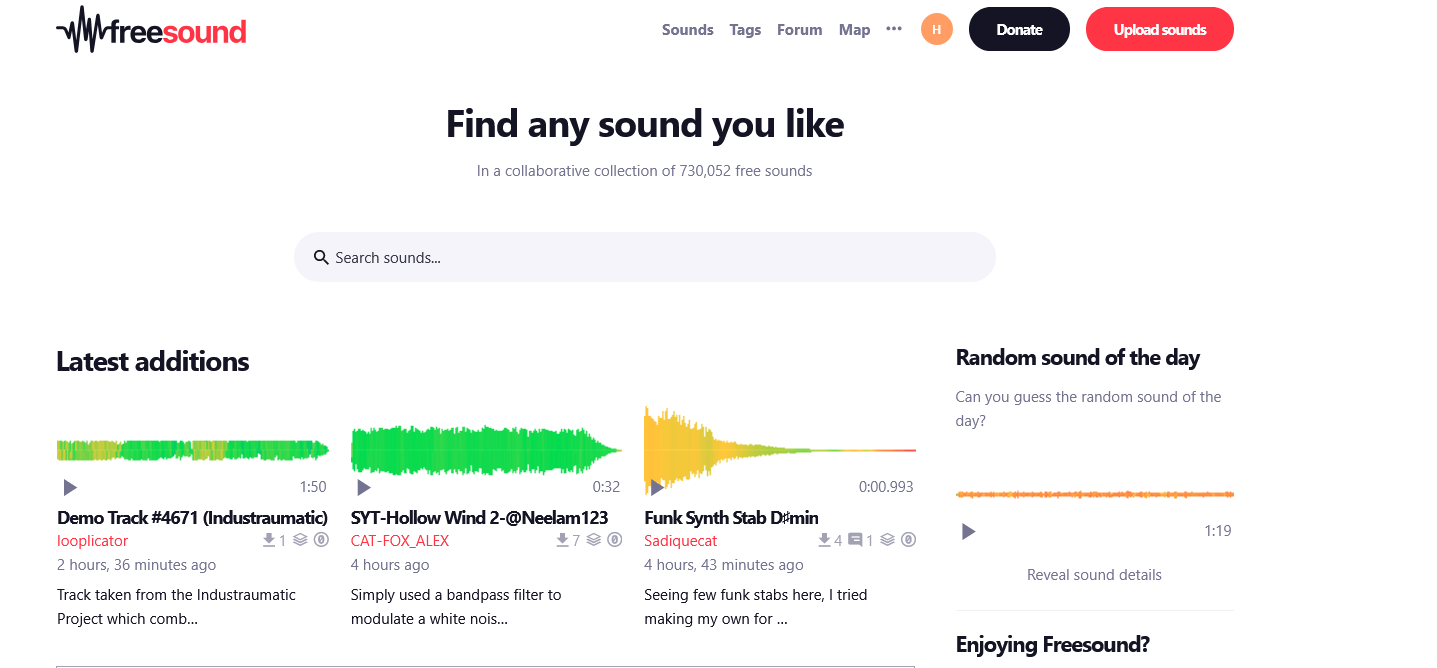Click the Upload sounds button
Image resolution: width=1437 pixels, height=668 pixels.
click(1160, 29)
